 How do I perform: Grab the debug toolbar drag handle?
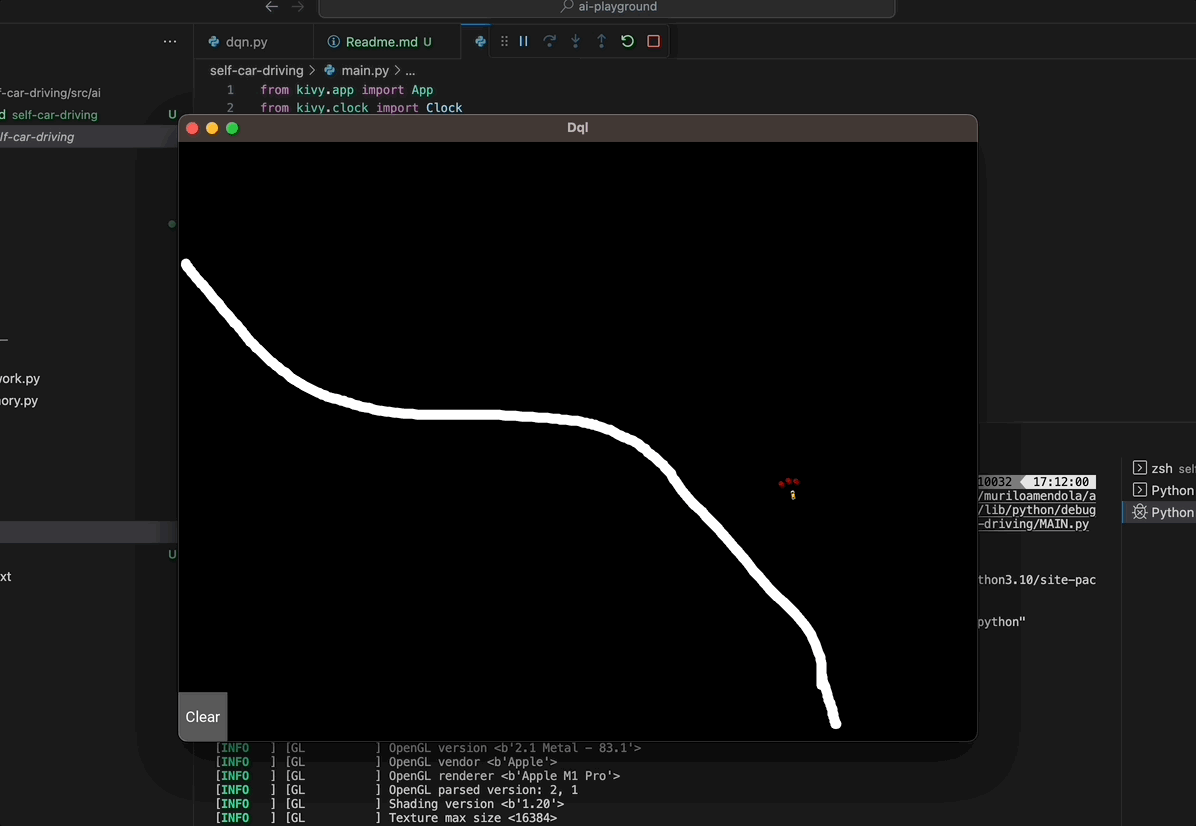tap(504, 41)
